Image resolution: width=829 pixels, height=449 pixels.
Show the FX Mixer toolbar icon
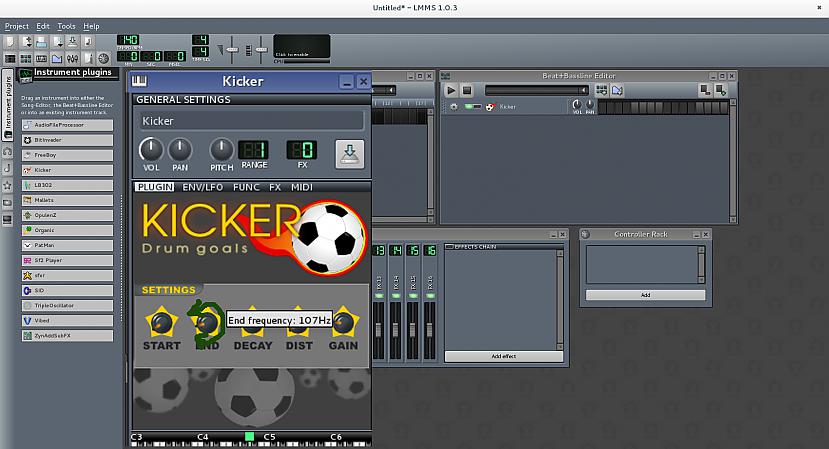point(72,58)
